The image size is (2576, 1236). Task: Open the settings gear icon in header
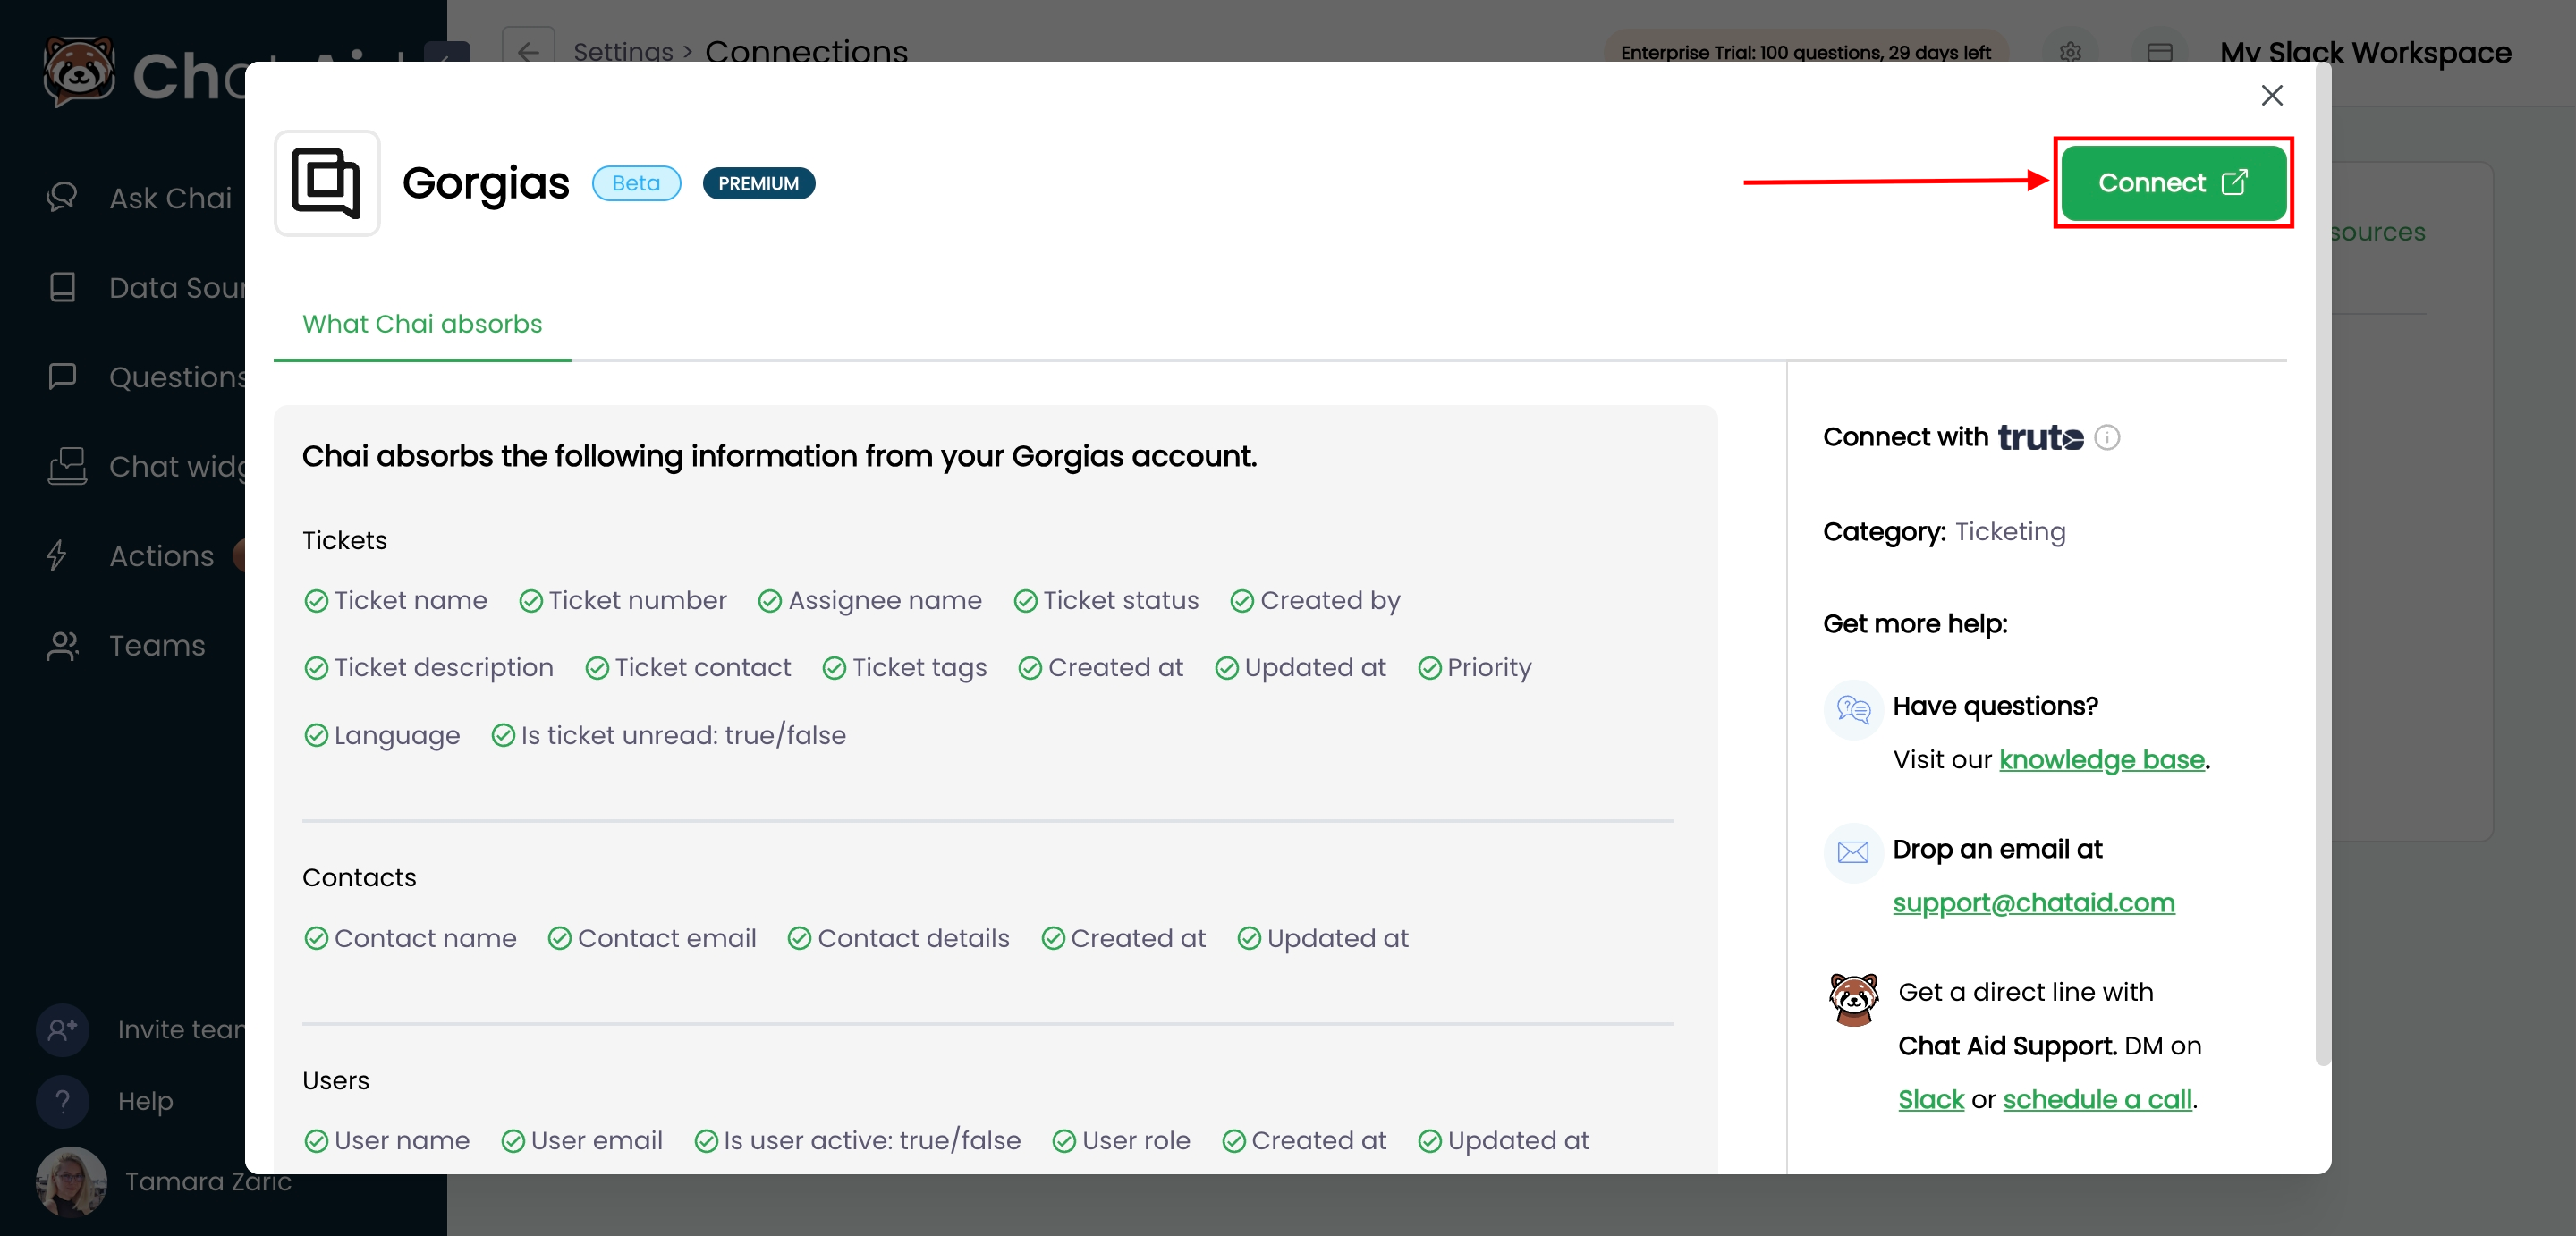(2070, 52)
